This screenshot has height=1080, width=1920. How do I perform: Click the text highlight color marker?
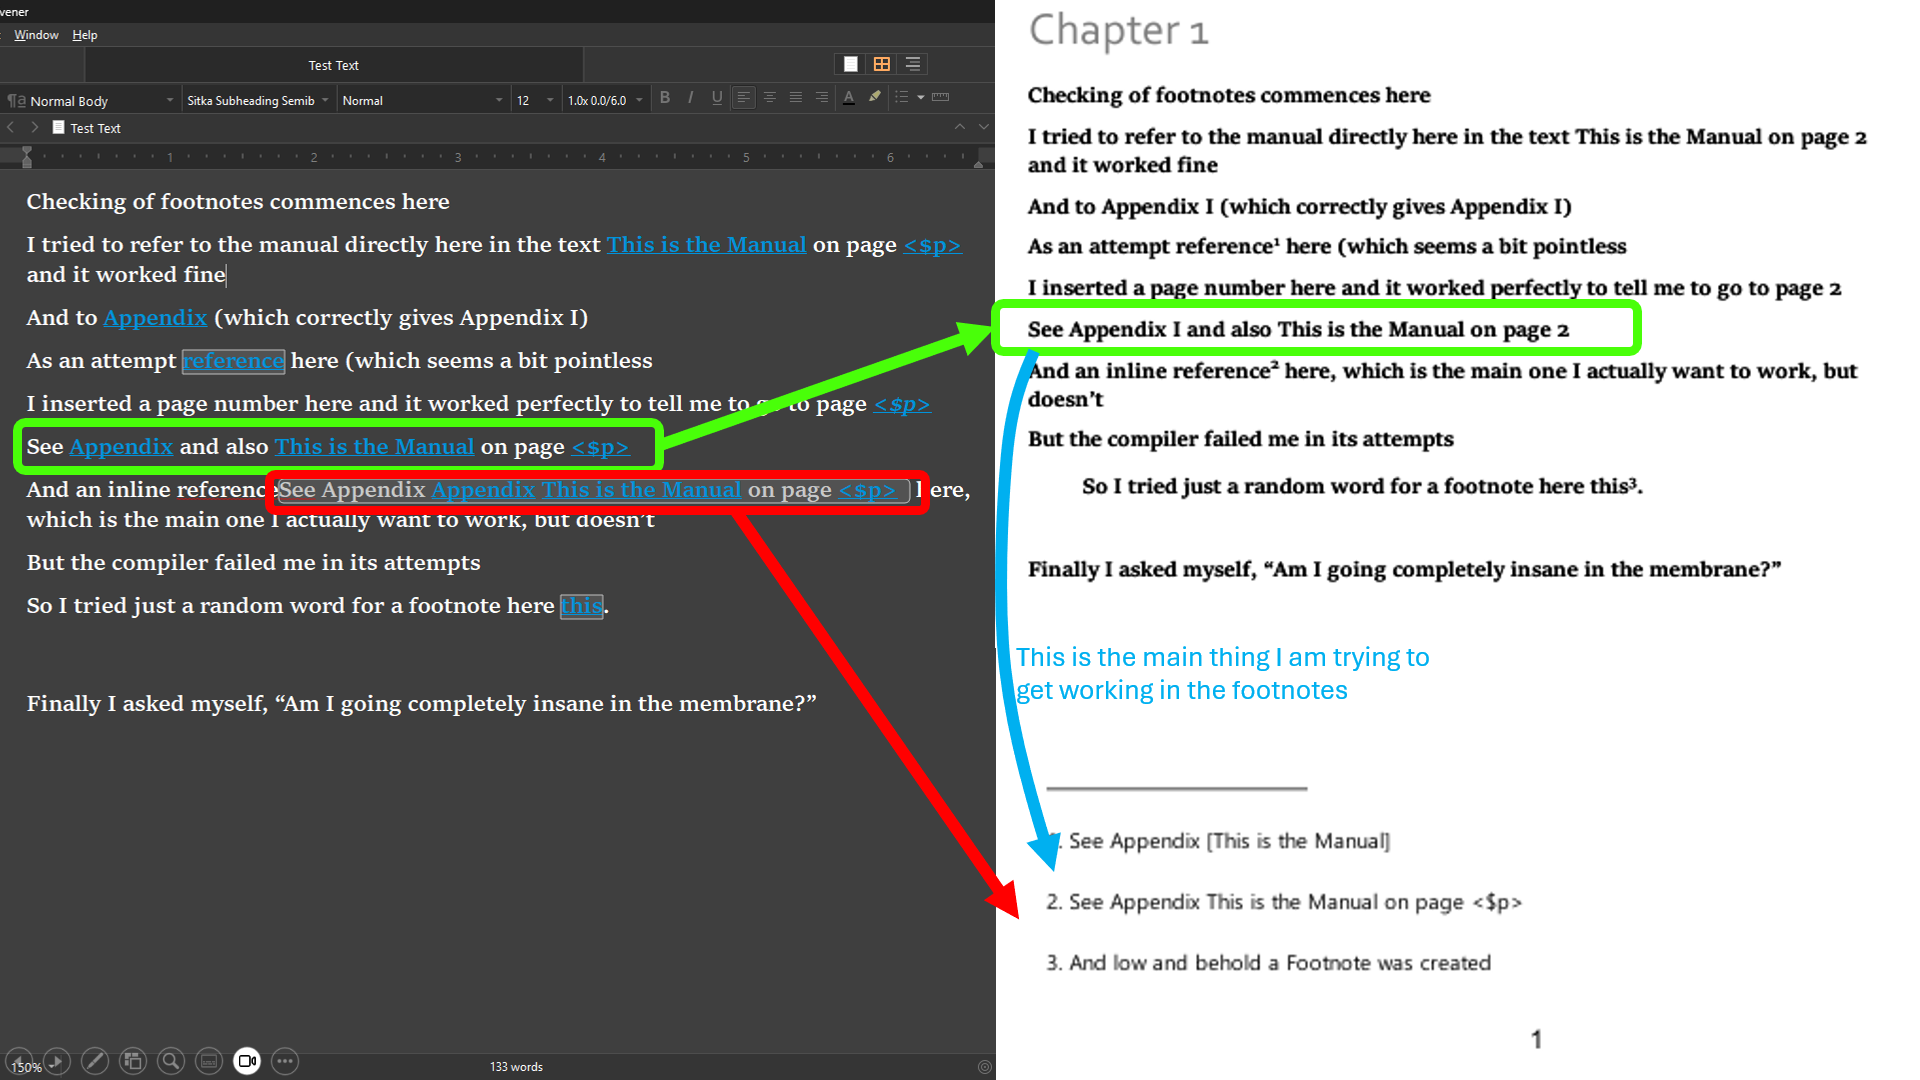[875, 98]
